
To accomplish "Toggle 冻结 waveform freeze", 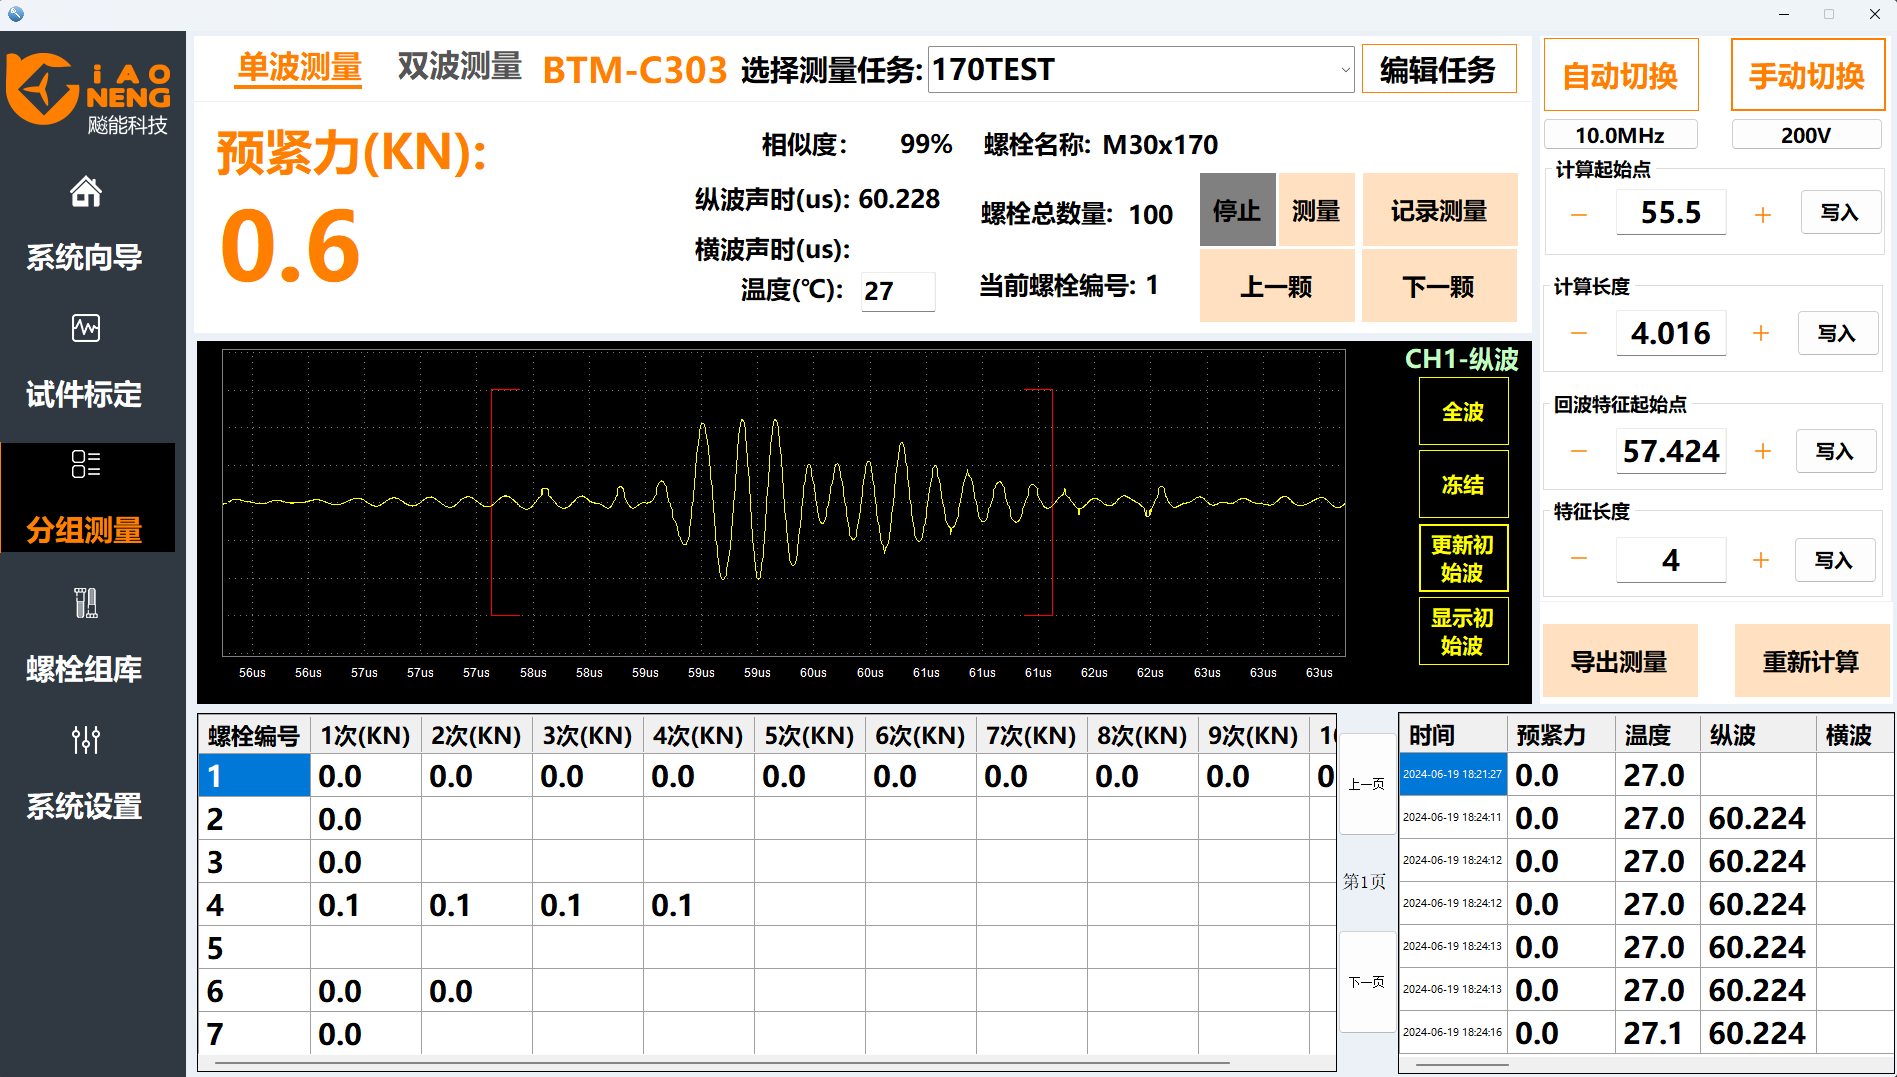I will coord(1463,484).
